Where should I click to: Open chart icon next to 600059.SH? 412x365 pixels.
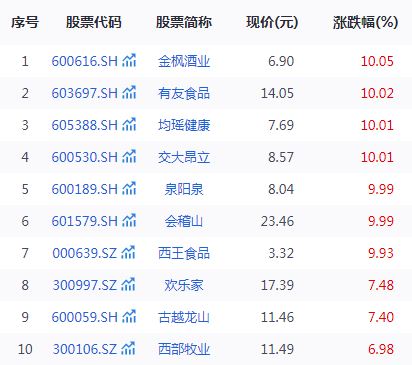[129, 317]
